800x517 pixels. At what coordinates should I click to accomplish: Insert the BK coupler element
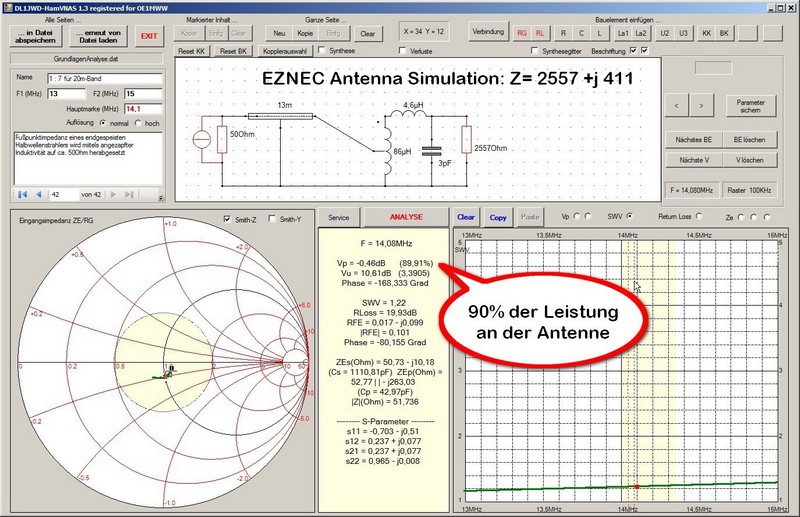pos(724,33)
